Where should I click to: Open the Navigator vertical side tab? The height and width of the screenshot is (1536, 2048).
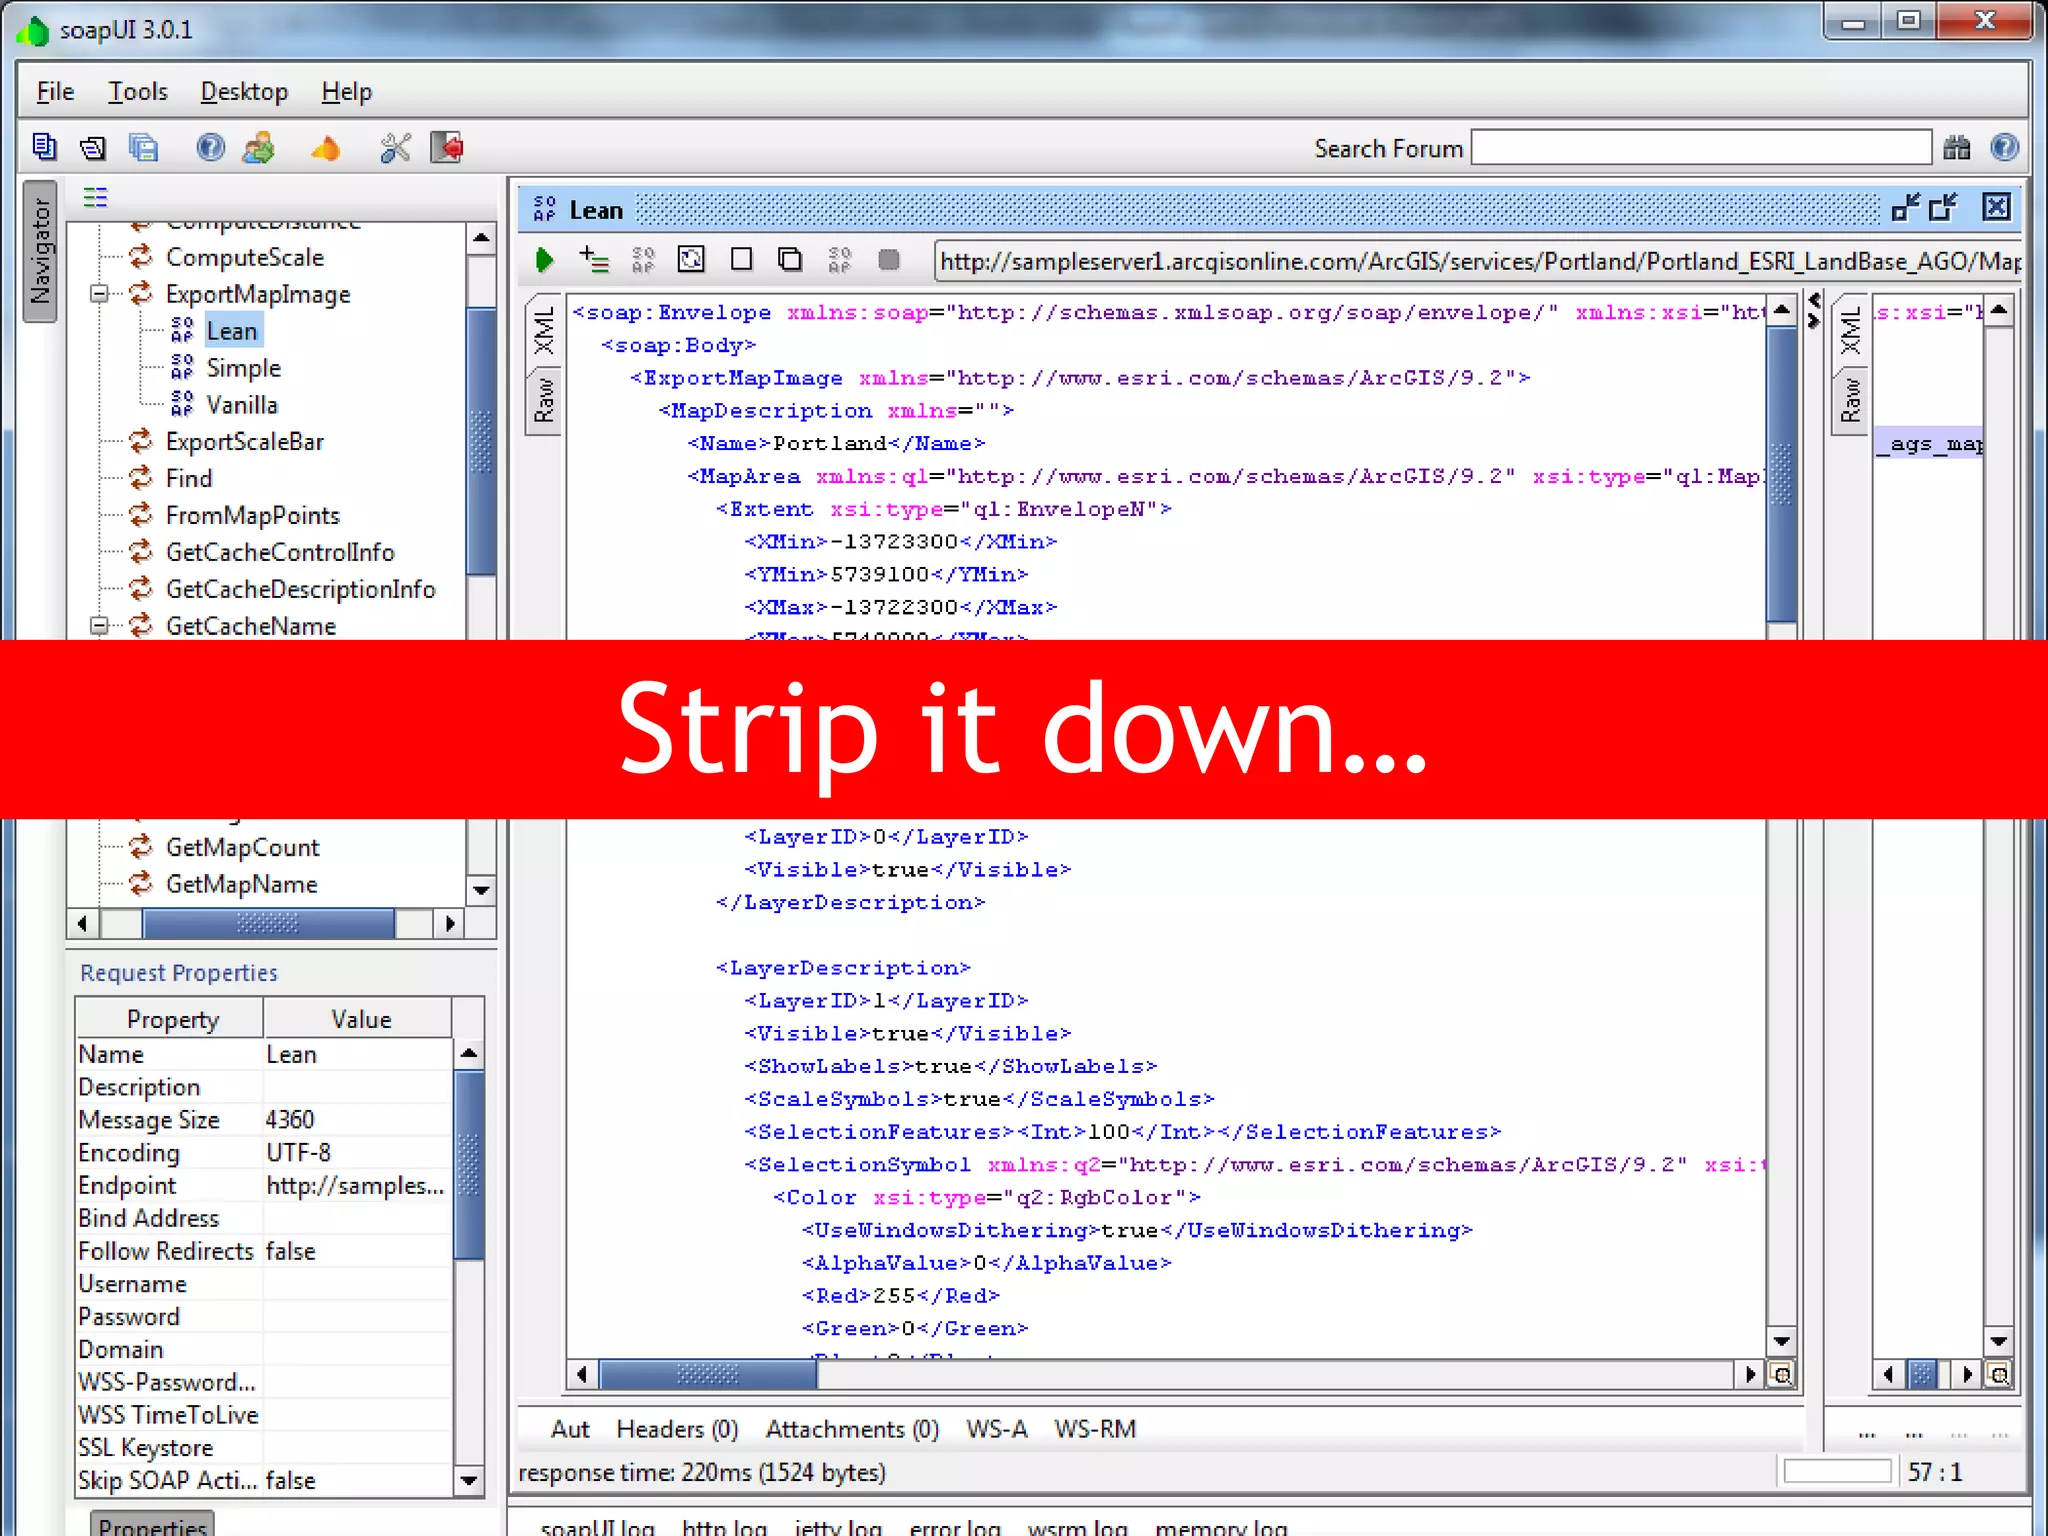coord(40,251)
